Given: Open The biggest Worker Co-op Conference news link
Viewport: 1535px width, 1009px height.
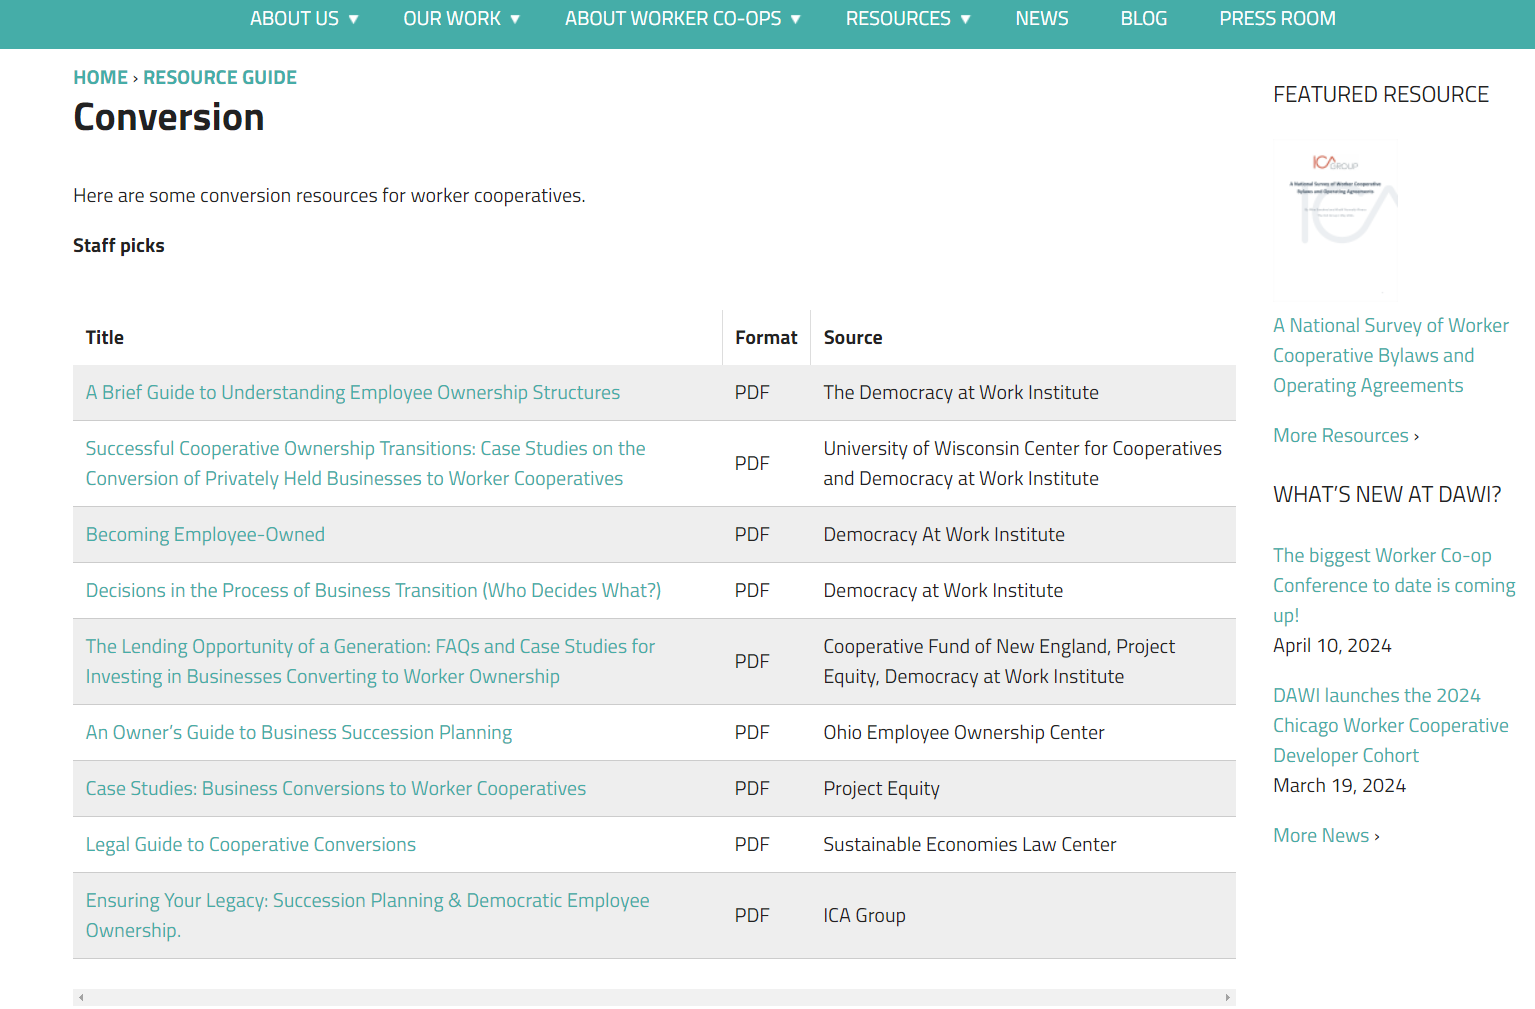Looking at the screenshot, I should tap(1394, 585).
